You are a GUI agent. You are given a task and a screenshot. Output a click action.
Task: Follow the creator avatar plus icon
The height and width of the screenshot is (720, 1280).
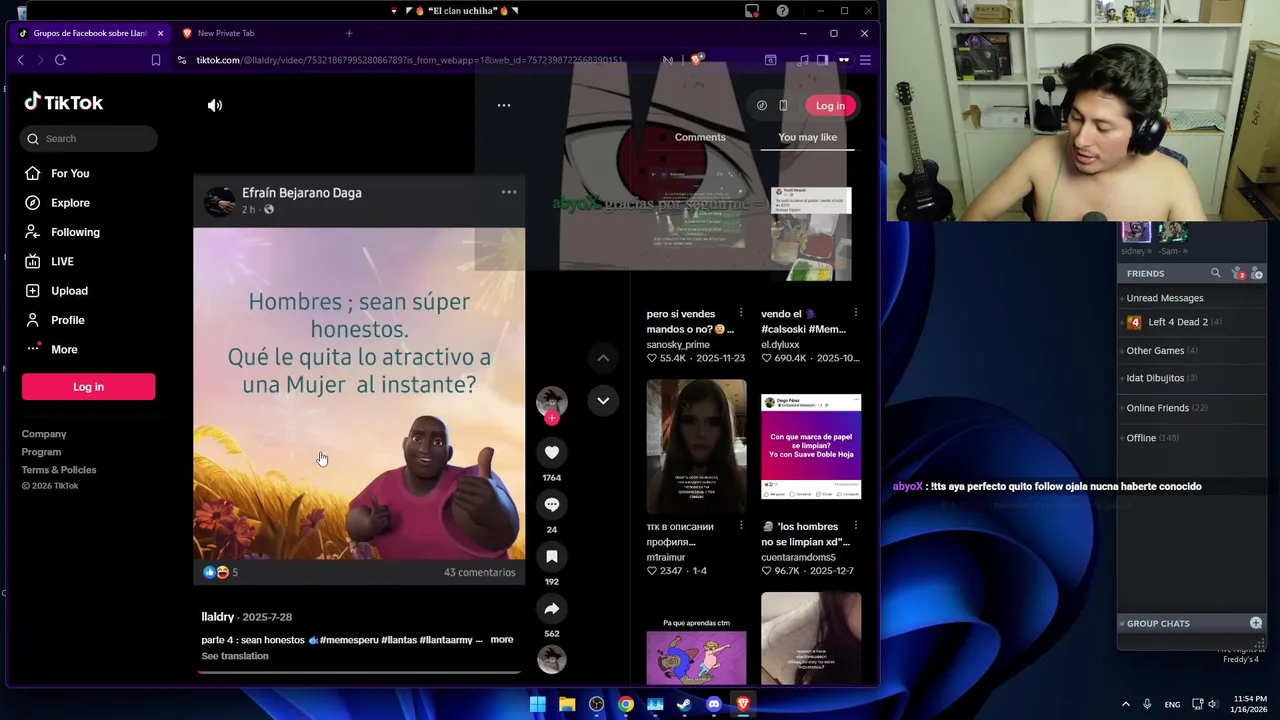tap(552, 418)
